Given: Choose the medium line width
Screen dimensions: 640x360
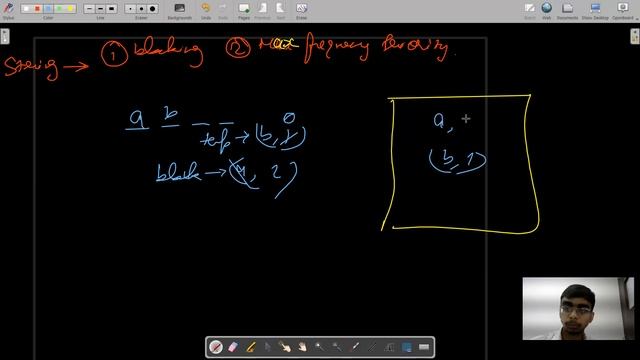Looking at the screenshot, I should tap(100, 9).
